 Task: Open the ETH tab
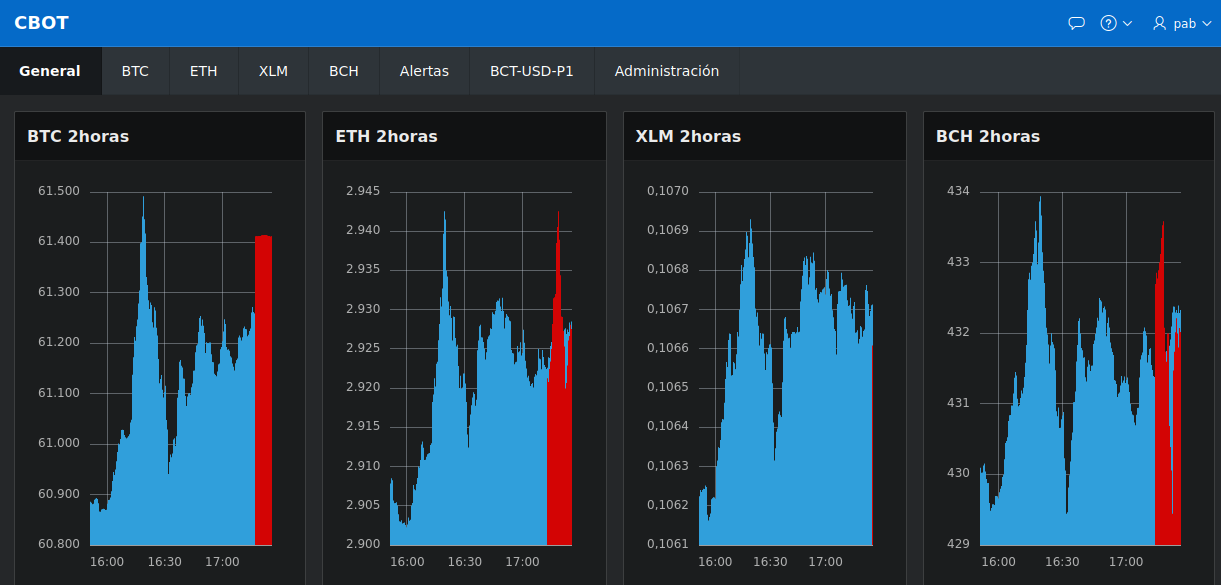[203, 70]
